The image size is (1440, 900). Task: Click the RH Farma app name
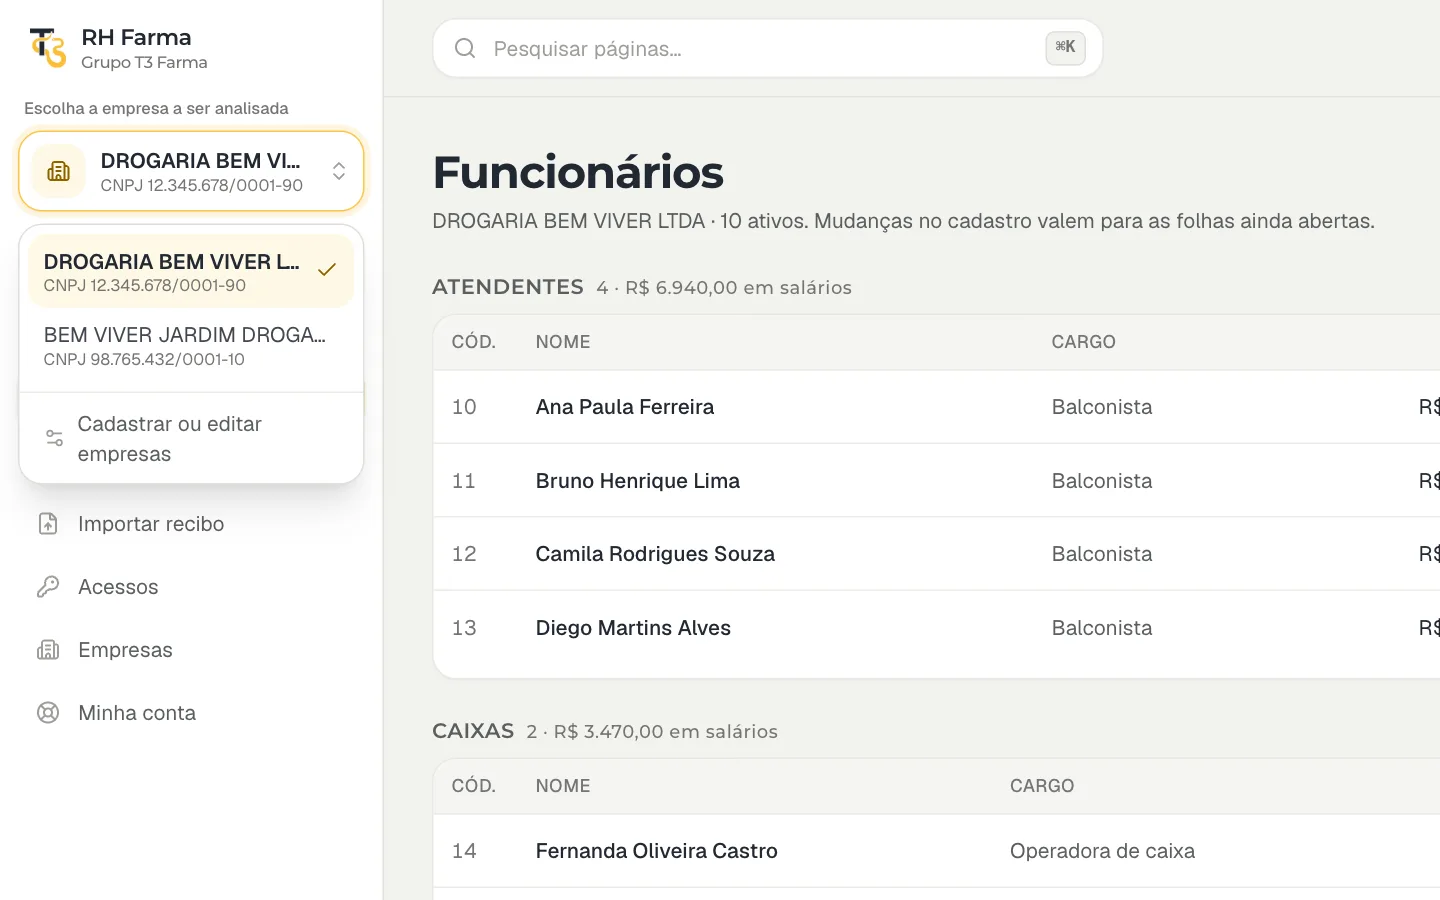point(136,37)
